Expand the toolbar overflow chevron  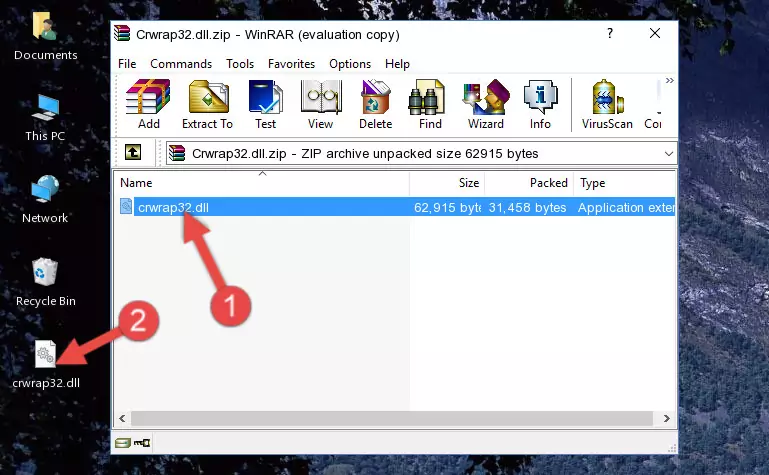pyautogui.click(x=669, y=80)
